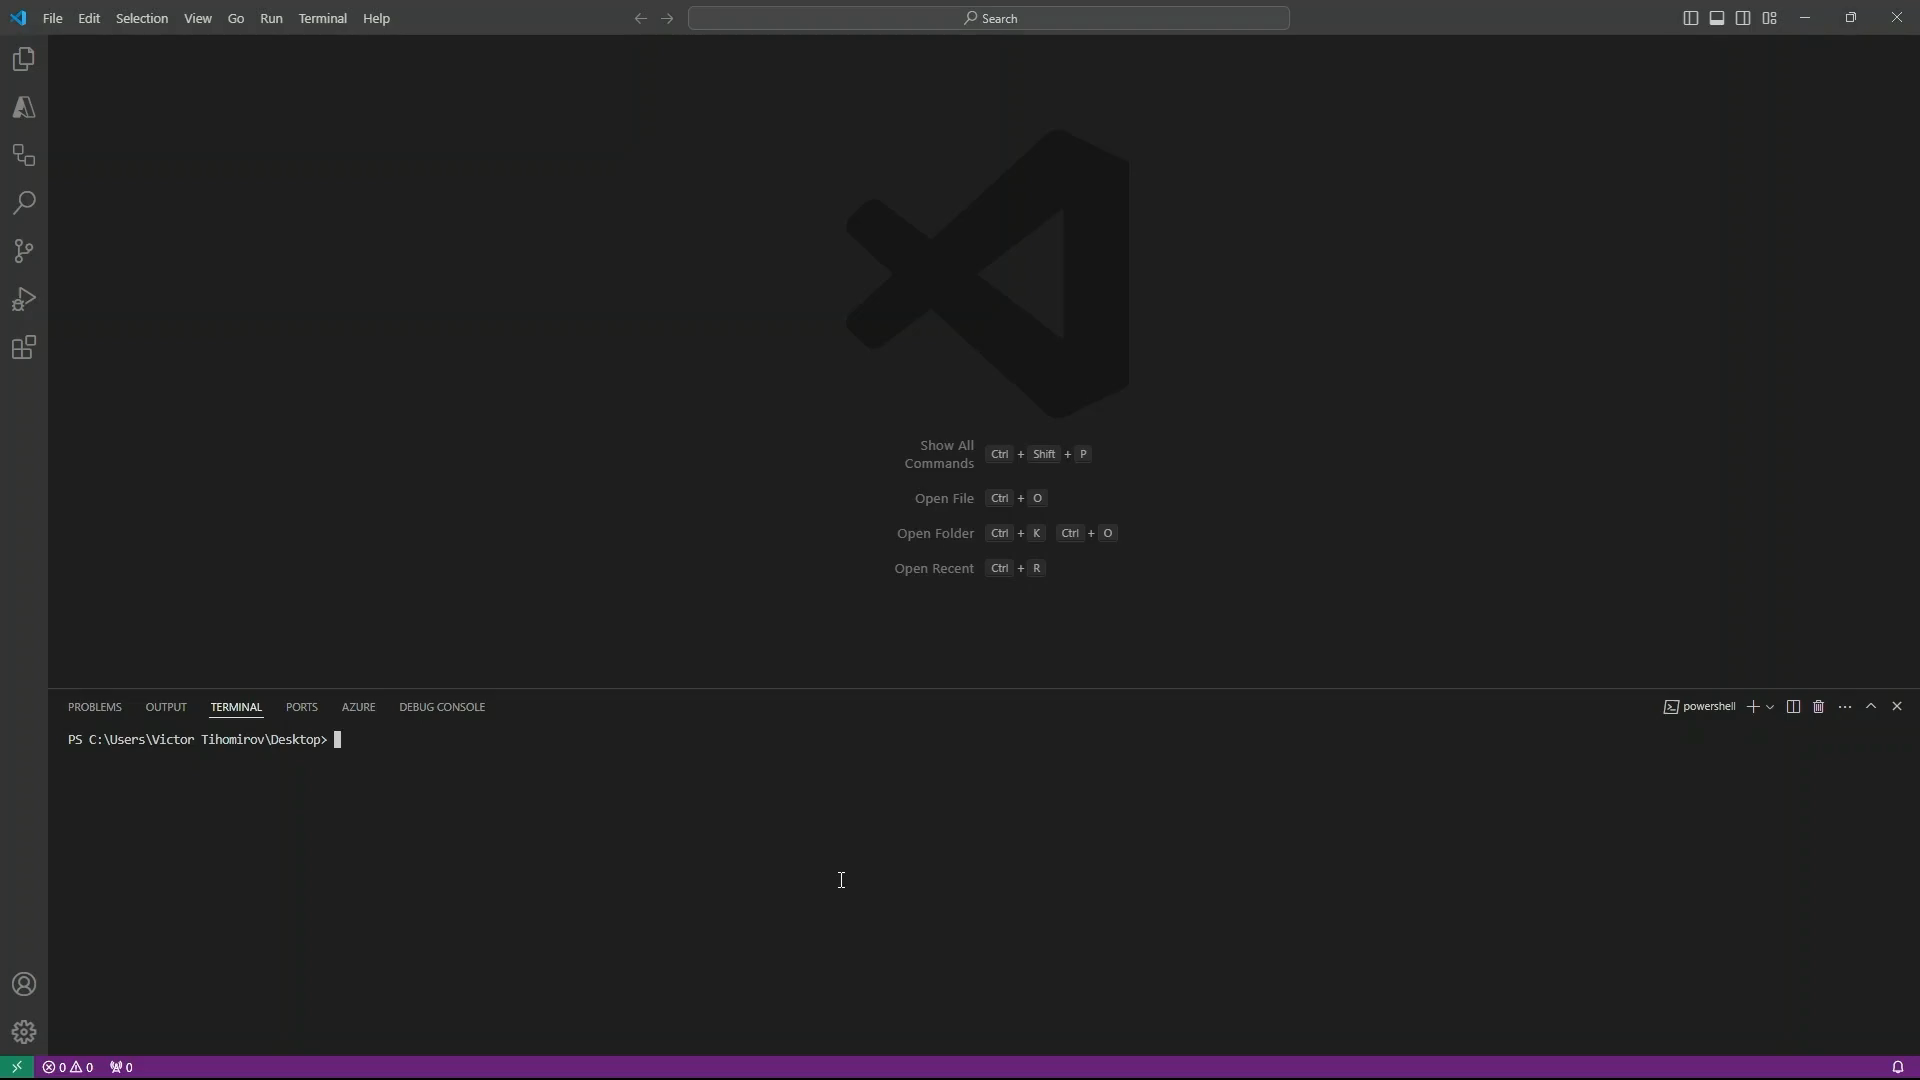
Task: Maximize panel size with the chevron
Action: tap(1871, 707)
